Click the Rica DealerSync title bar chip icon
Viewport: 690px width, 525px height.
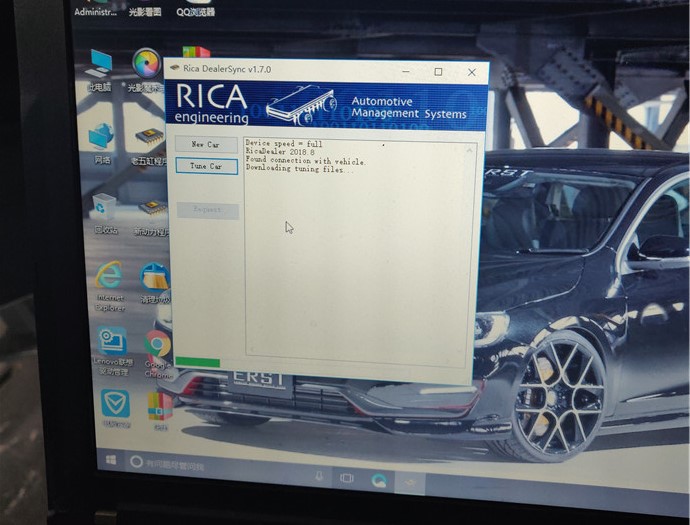[x=175, y=67]
